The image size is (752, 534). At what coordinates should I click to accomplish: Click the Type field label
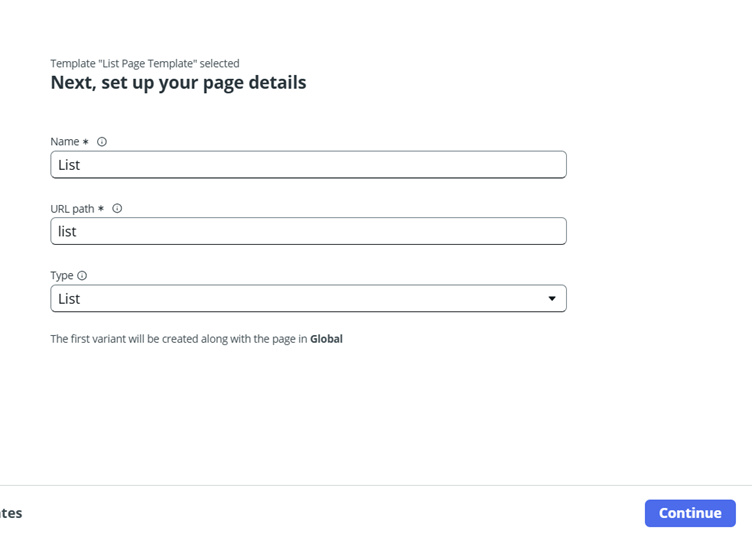[x=62, y=275]
